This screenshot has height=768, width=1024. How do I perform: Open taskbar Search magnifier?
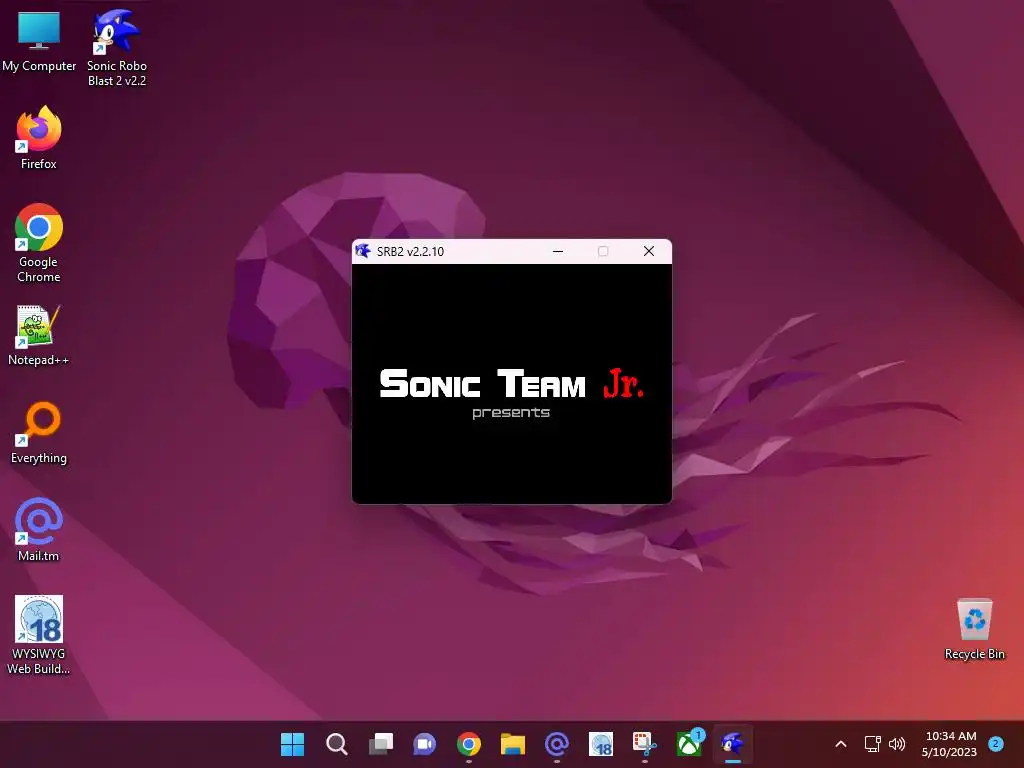click(336, 744)
